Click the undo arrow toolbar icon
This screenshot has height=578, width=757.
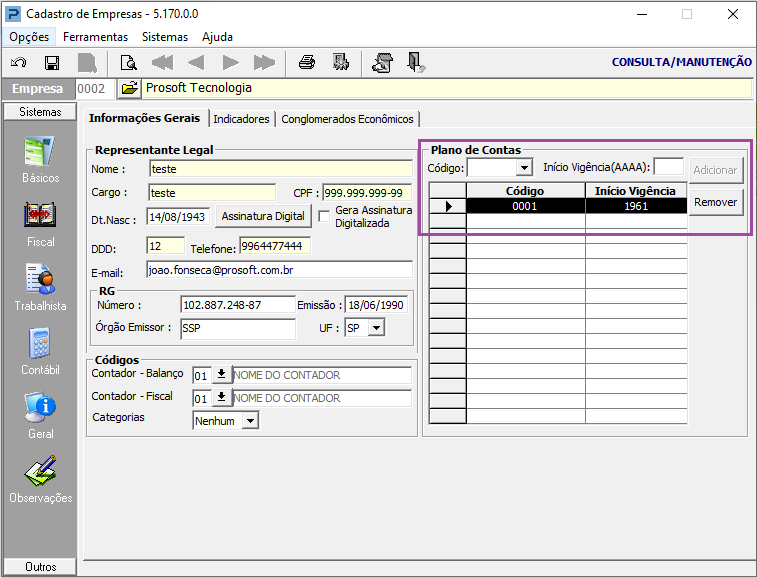(x=19, y=63)
